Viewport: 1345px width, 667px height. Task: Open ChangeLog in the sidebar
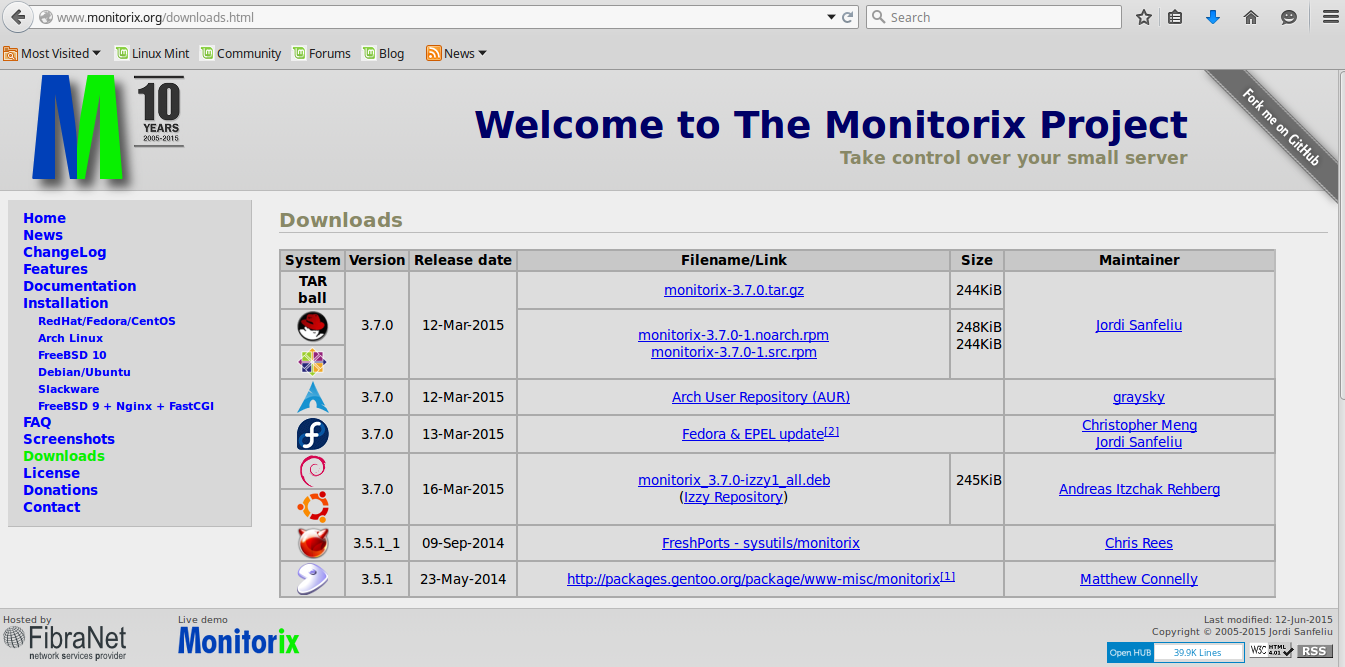pyautogui.click(x=64, y=252)
